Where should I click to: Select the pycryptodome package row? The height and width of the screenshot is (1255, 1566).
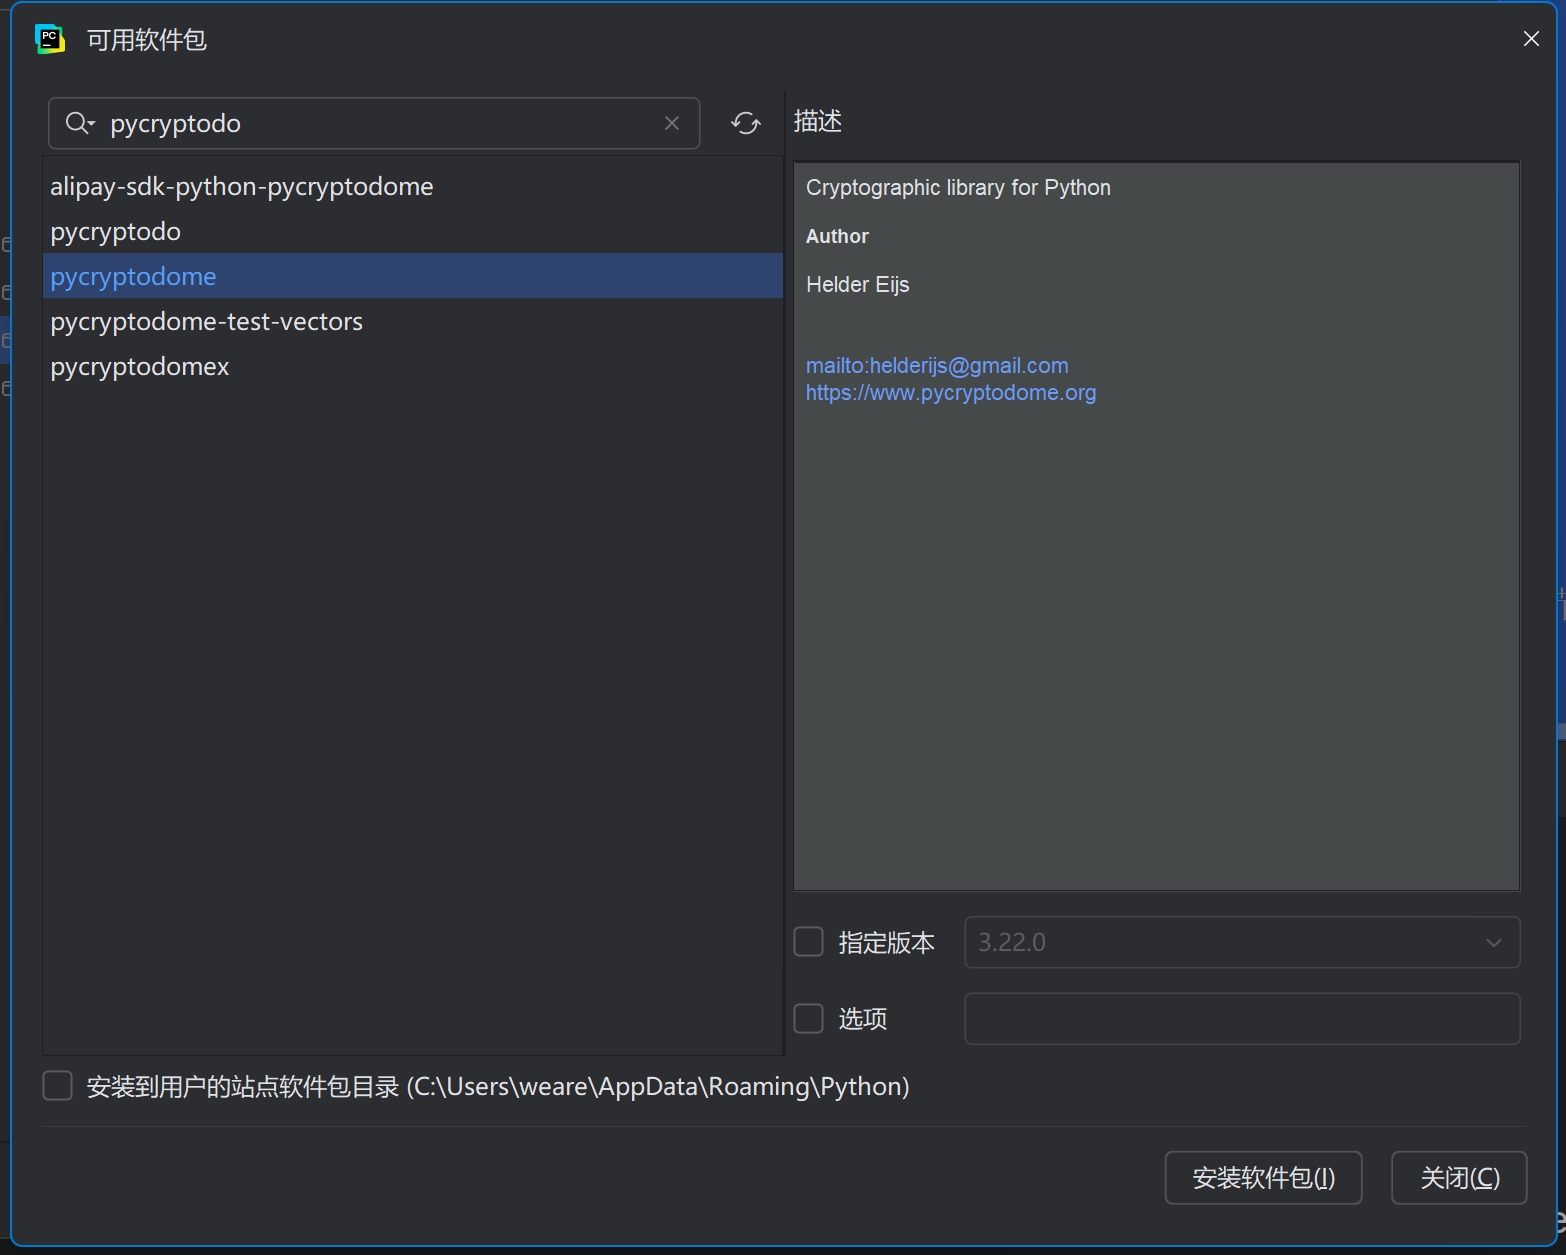pyautogui.click(x=412, y=276)
